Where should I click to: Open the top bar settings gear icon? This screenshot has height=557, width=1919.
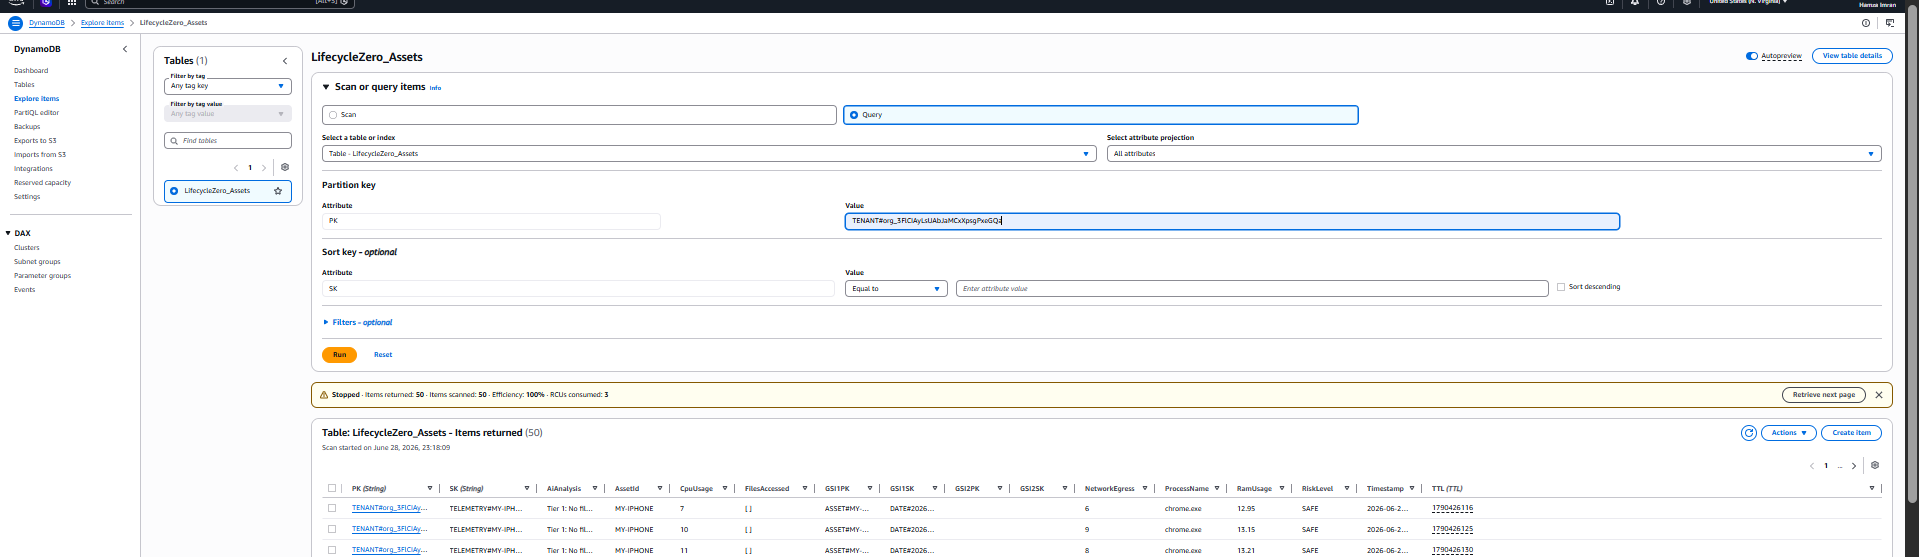click(1687, 3)
